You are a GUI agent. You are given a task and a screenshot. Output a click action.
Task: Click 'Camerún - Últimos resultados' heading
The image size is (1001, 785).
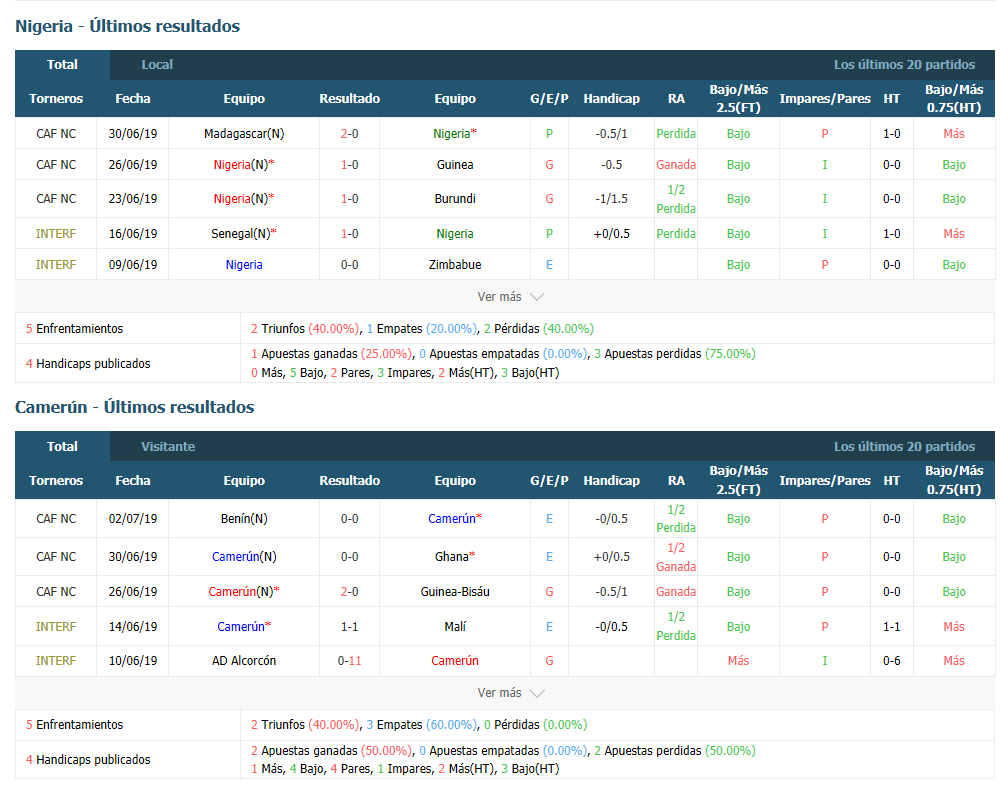click(x=135, y=407)
